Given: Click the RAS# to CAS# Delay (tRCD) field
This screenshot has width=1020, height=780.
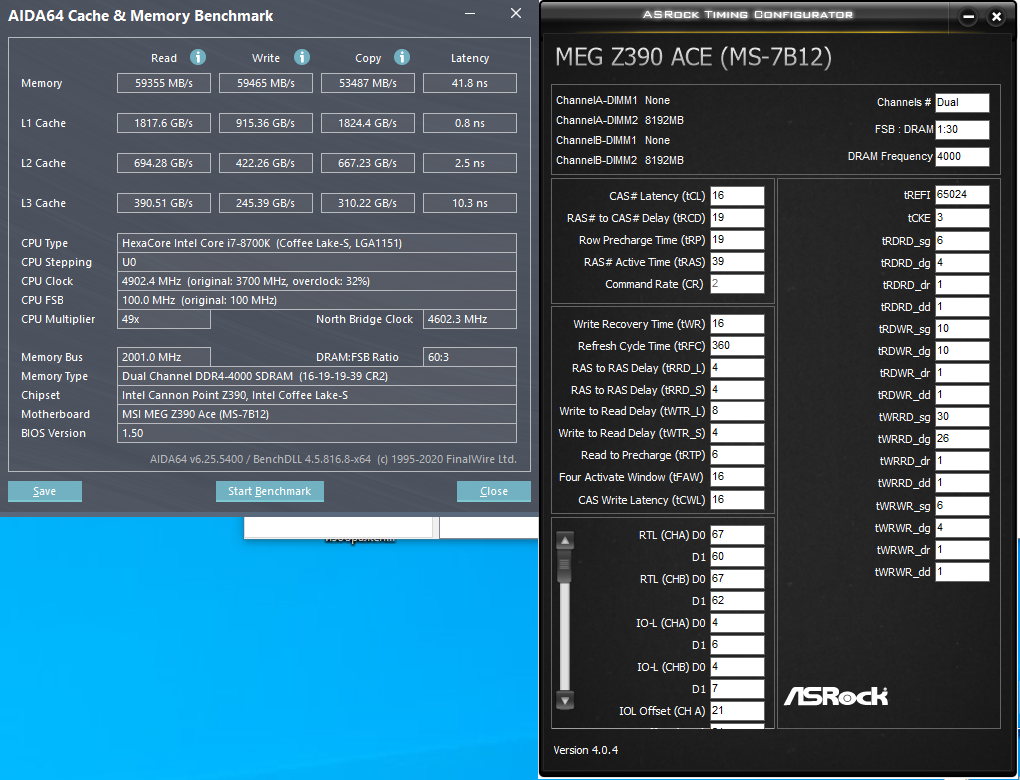Looking at the screenshot, I should pyautogui.click(x=737, y=218).
